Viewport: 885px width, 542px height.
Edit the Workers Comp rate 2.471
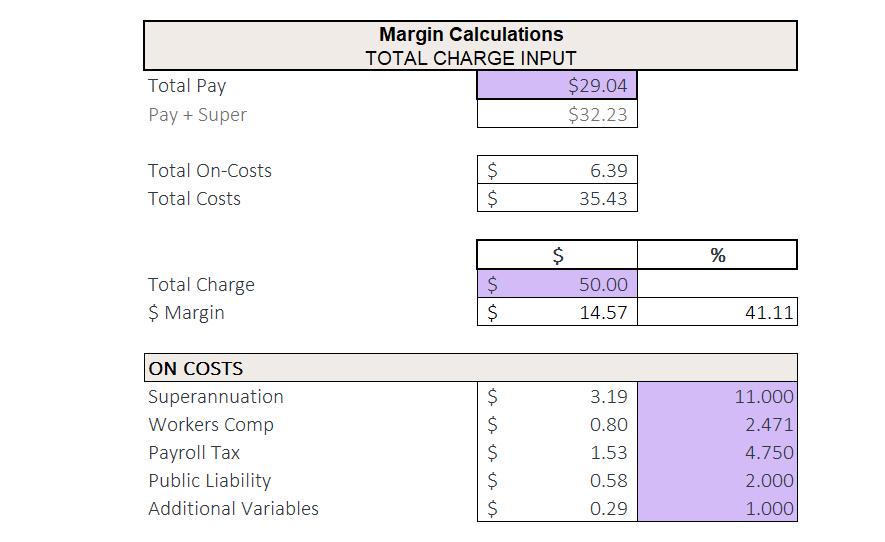716,424
